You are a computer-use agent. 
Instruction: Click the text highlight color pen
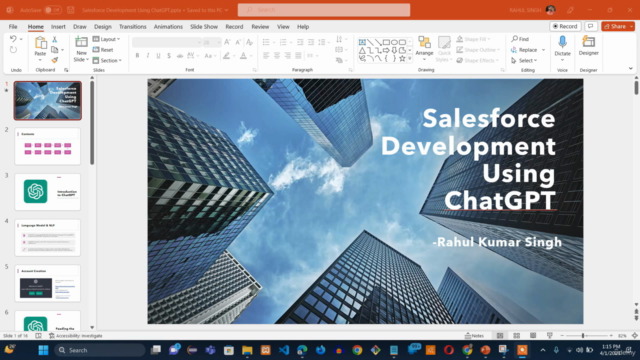[226, 56]
